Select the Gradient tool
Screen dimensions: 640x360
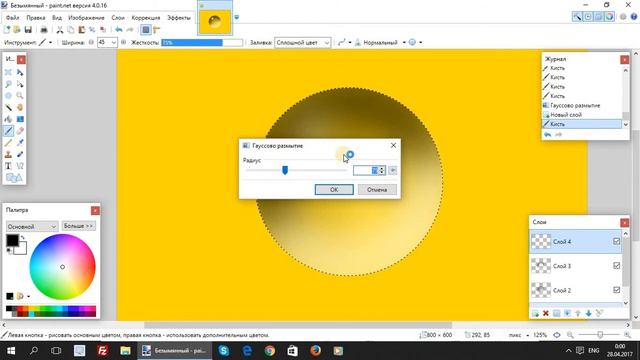[x=20, y=119]
